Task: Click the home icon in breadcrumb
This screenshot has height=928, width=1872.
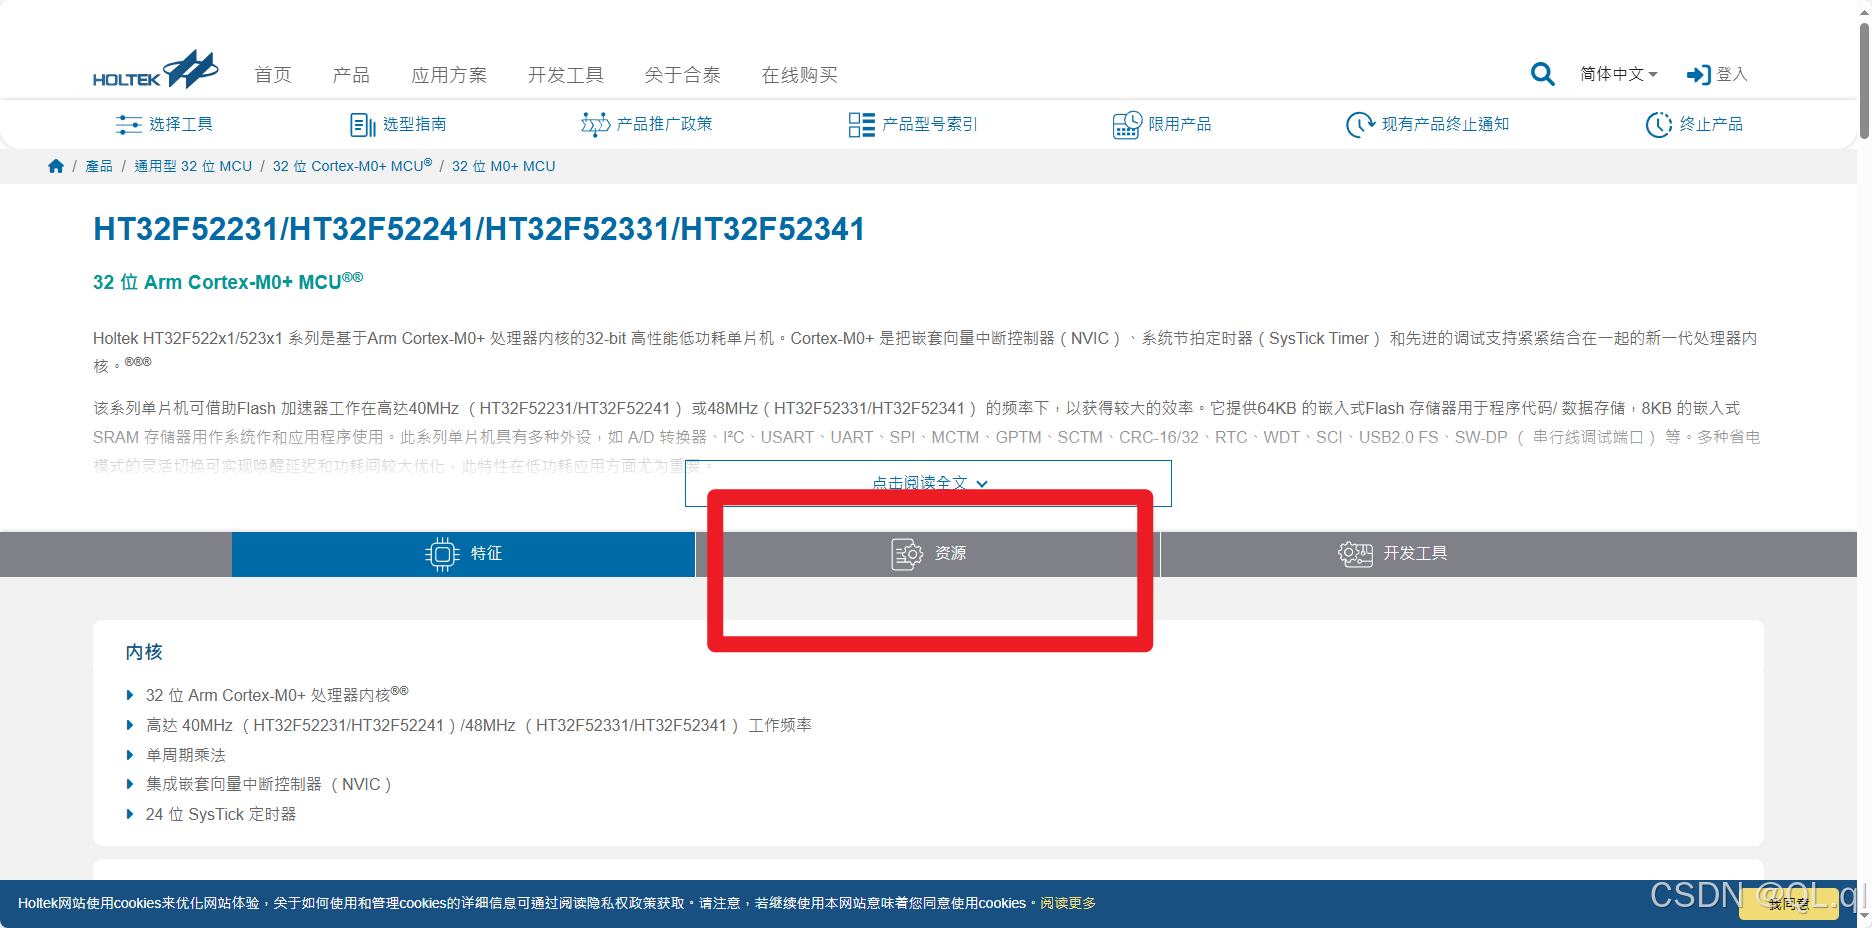Action: tap(56, 166)
